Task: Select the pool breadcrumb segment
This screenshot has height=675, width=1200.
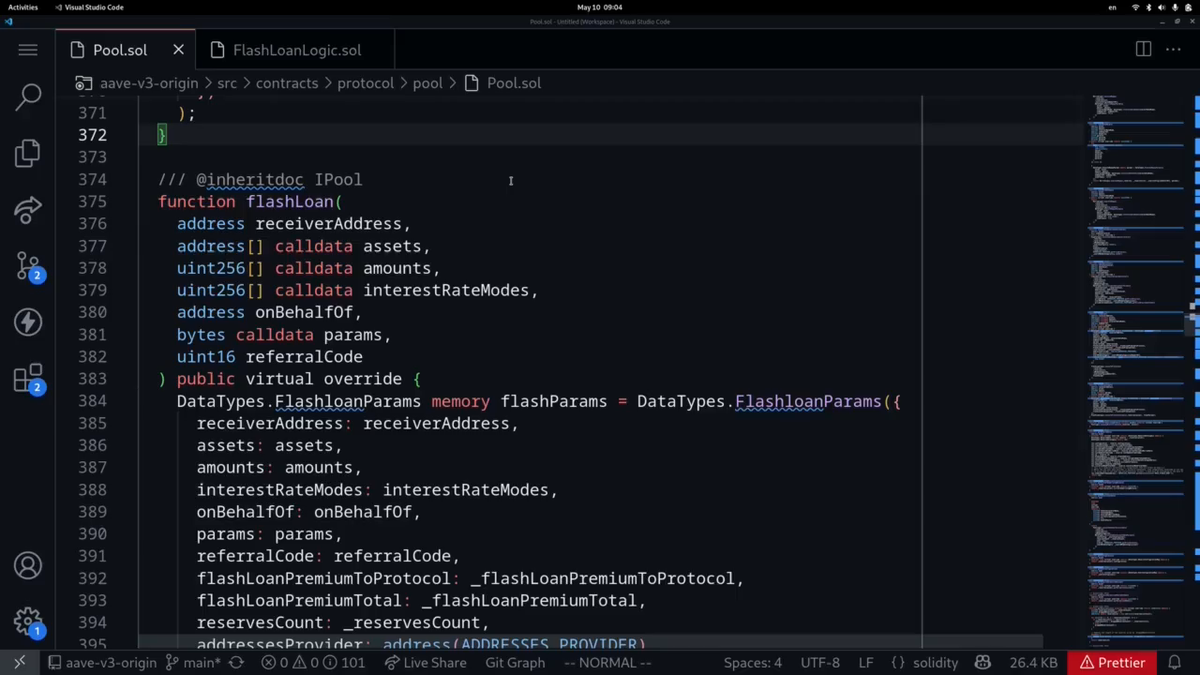Action: click(x=427, y=83)
